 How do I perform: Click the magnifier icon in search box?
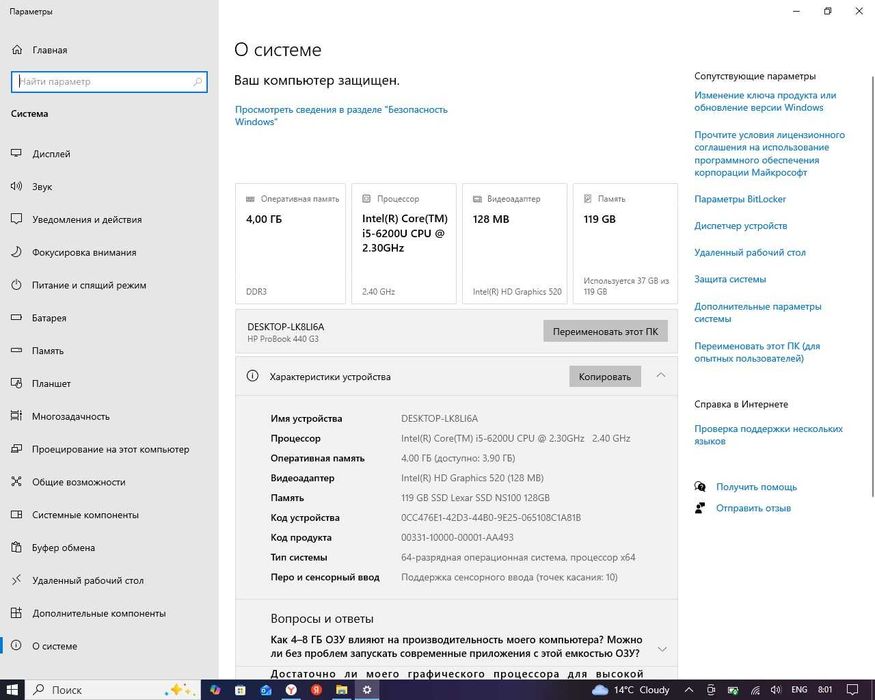point(198,81)
